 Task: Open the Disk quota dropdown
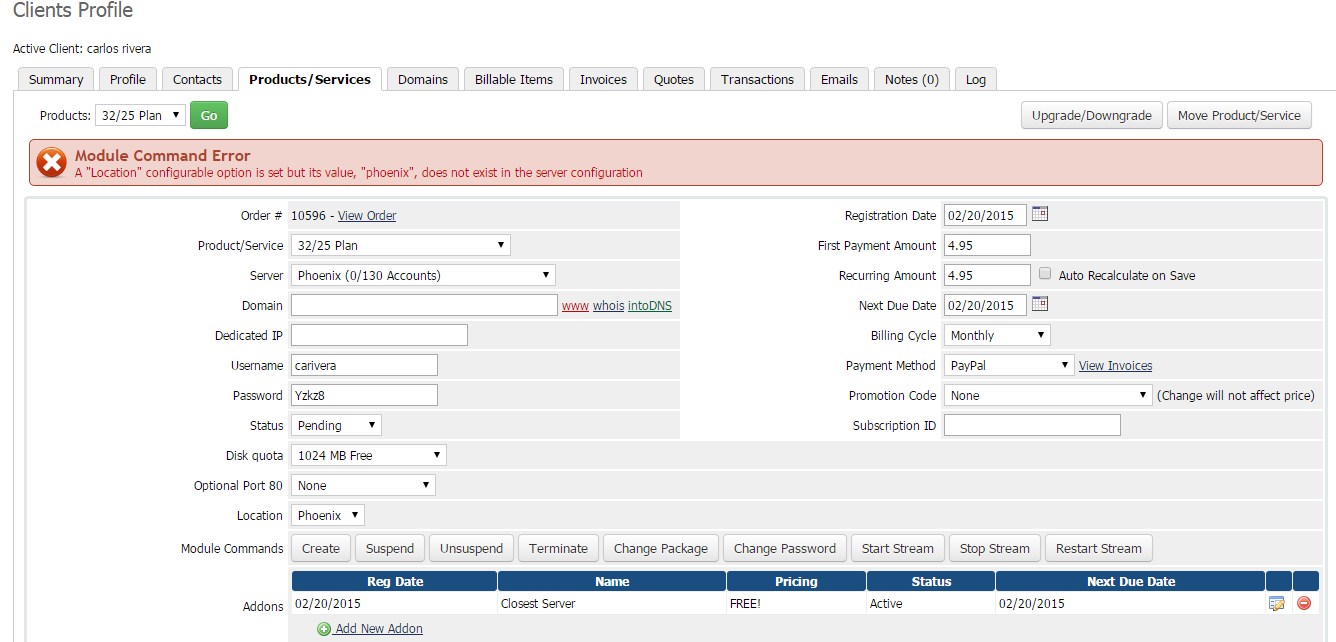pyautogui.click(x=369, y=455)
